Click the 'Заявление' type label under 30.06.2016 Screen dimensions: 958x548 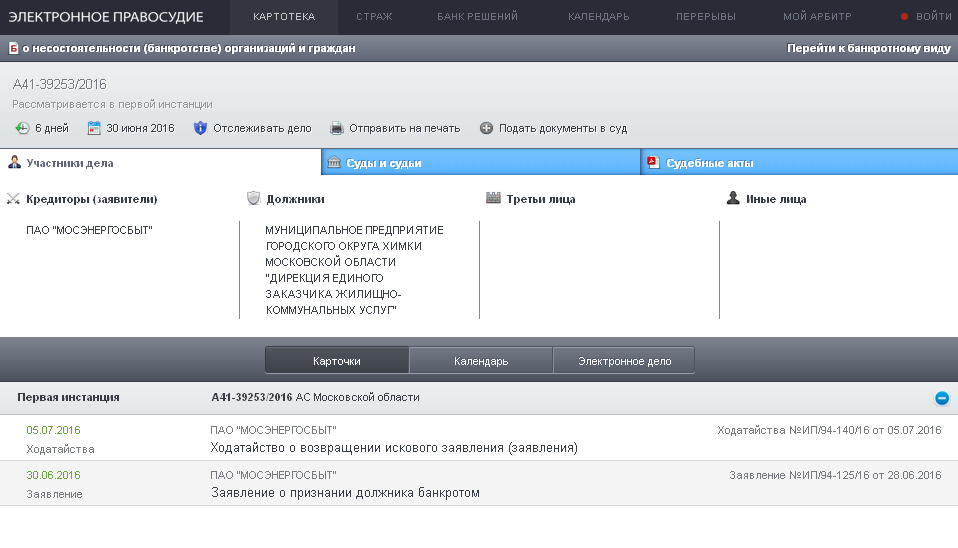(x=54, y=494)
